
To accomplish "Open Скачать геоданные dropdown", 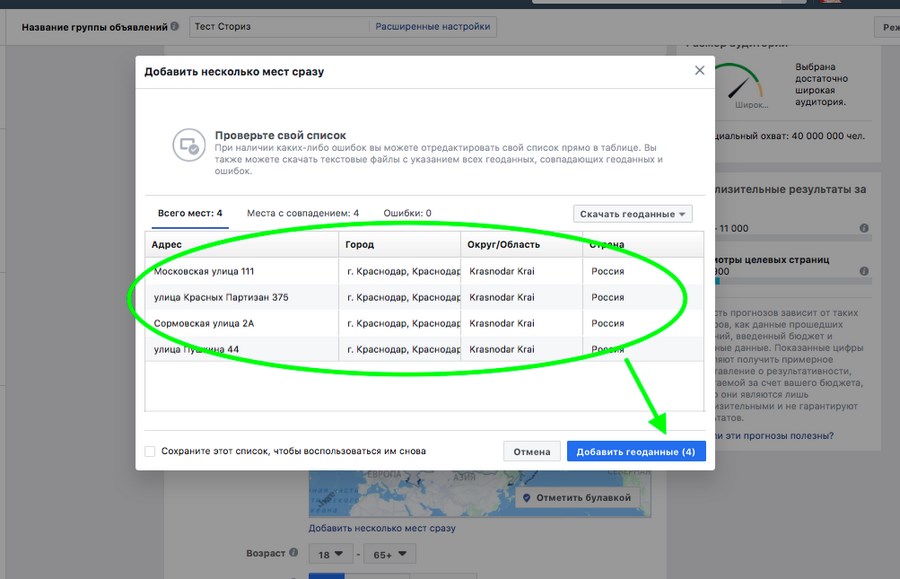I will click(x=633, y=214).
